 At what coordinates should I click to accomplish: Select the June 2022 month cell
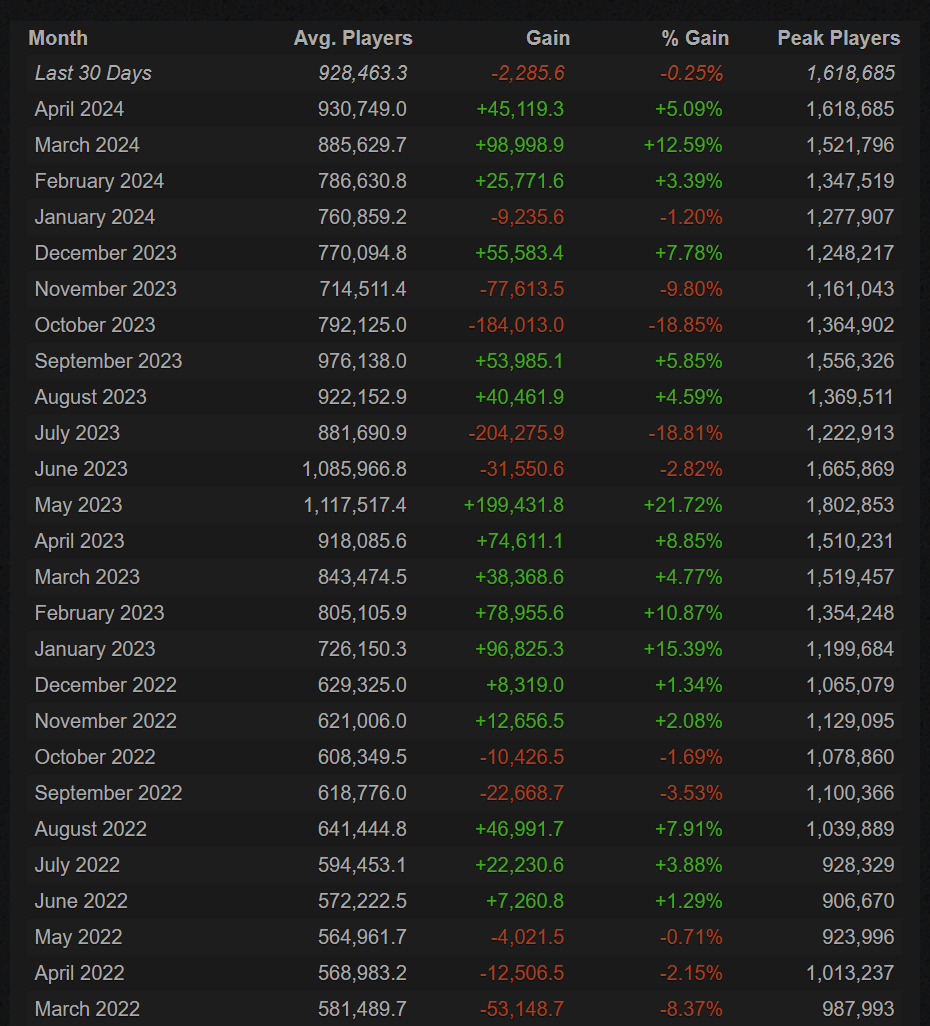coord(81,901)
